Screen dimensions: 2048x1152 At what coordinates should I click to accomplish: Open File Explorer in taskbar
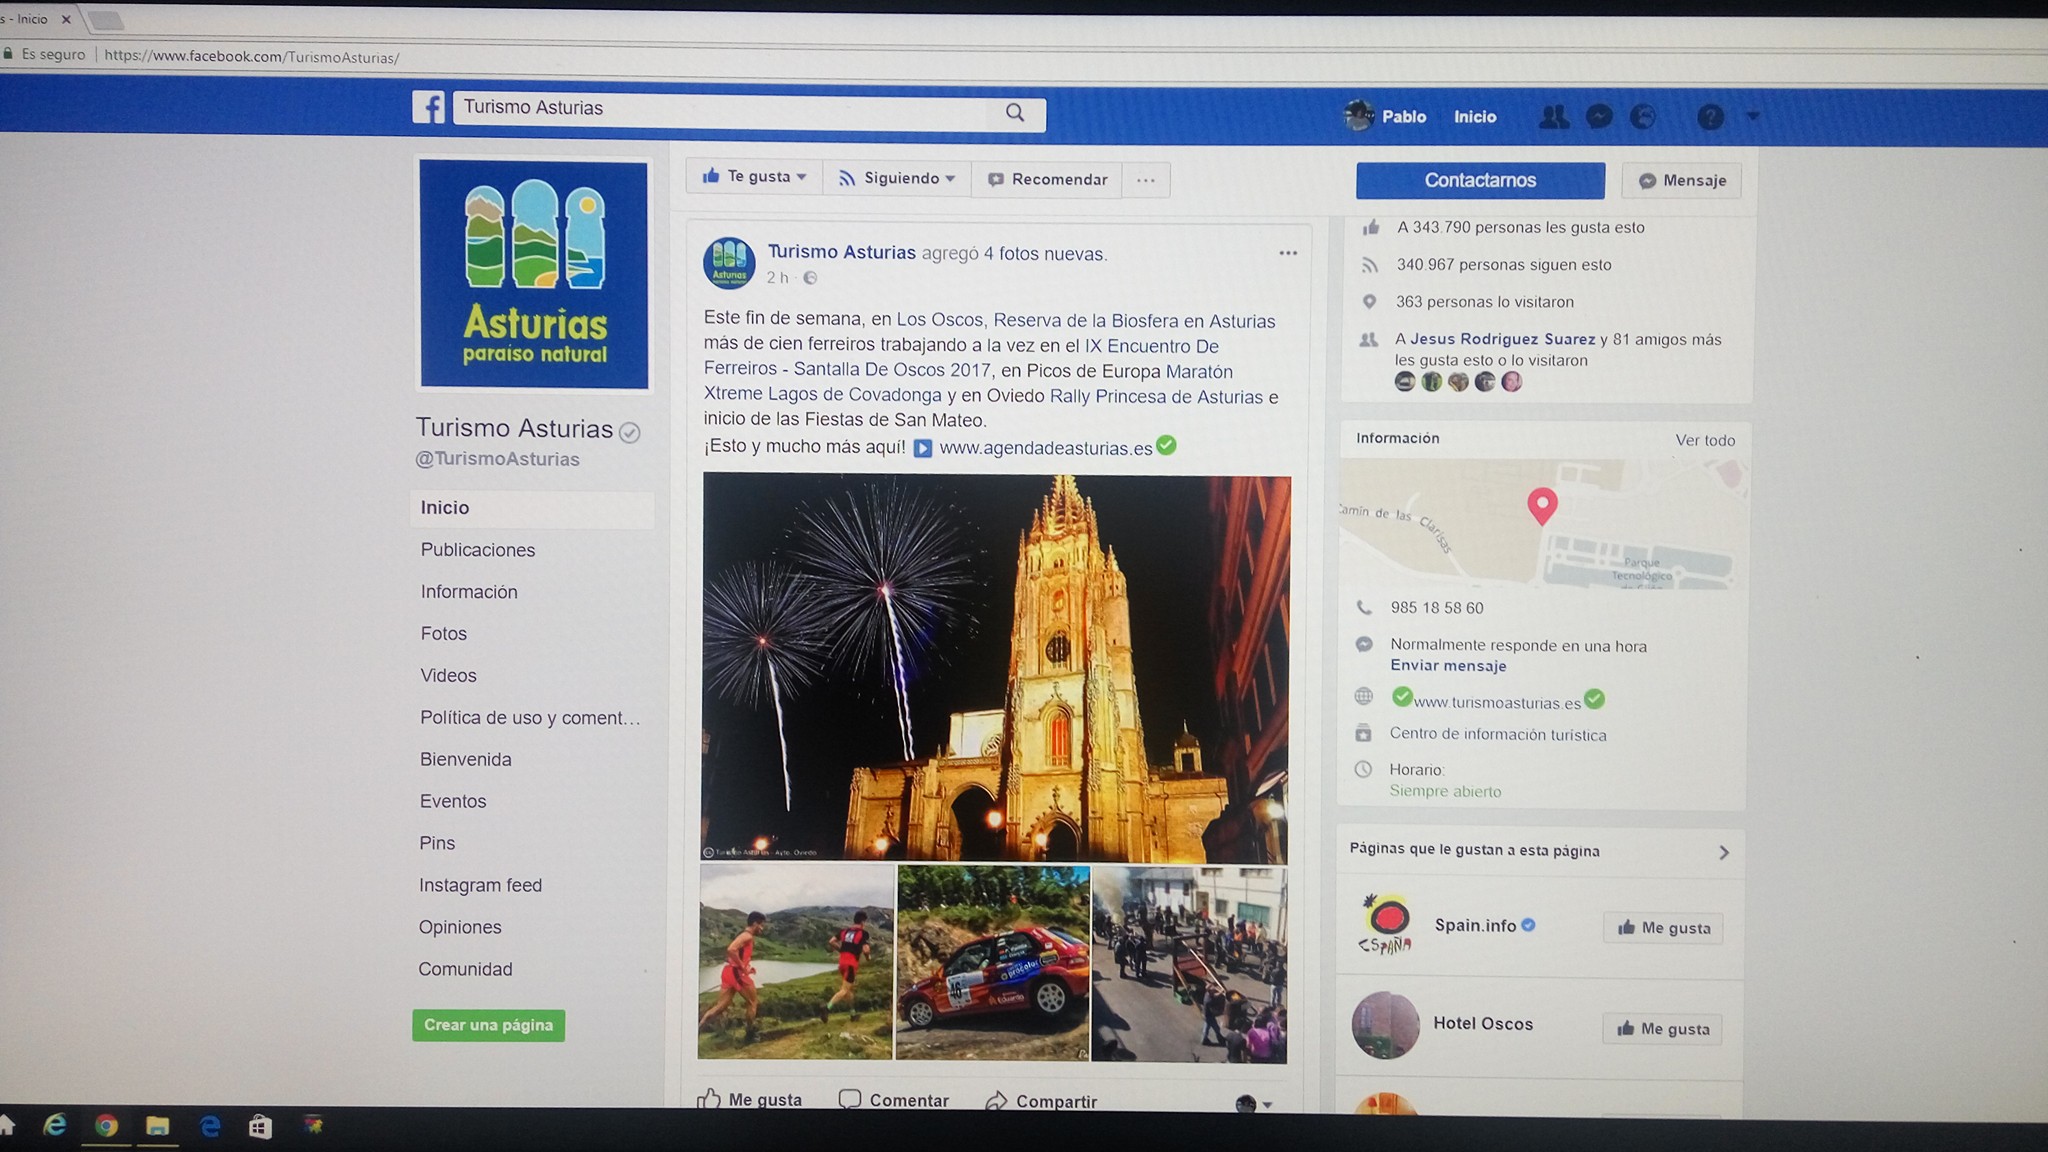pos(157,1127)
